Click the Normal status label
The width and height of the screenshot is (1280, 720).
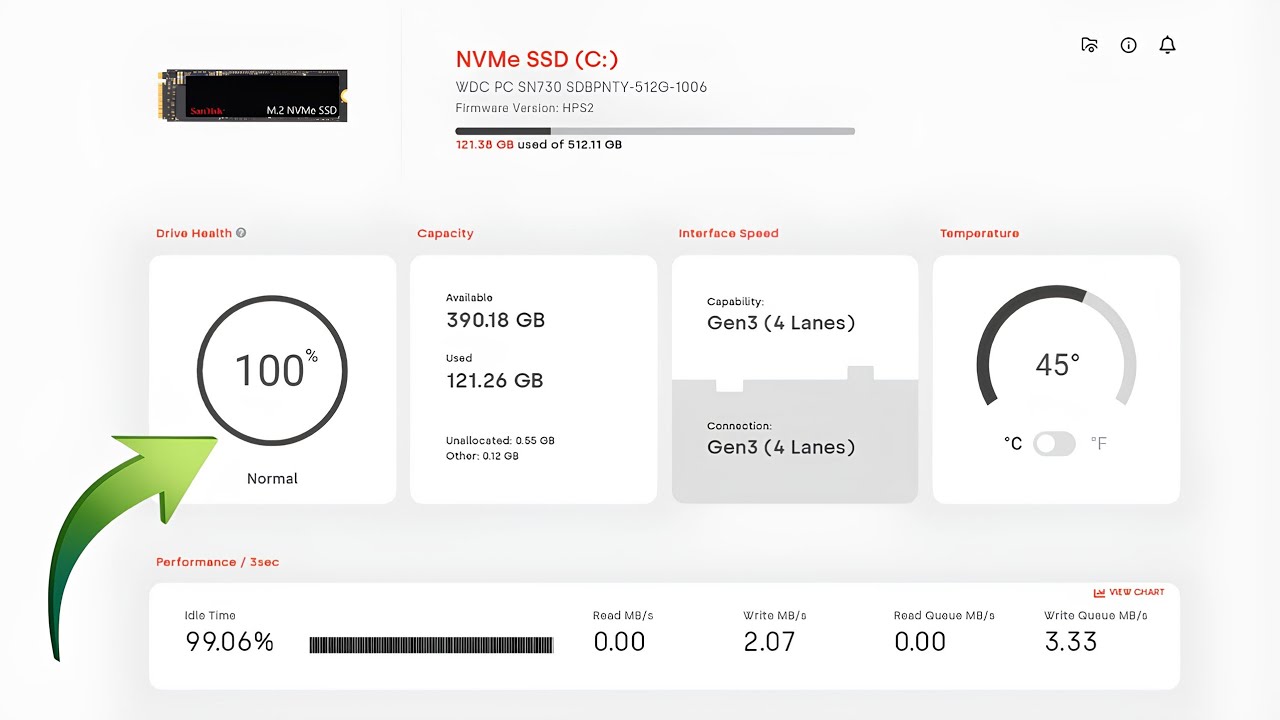[x=272, y=478]
